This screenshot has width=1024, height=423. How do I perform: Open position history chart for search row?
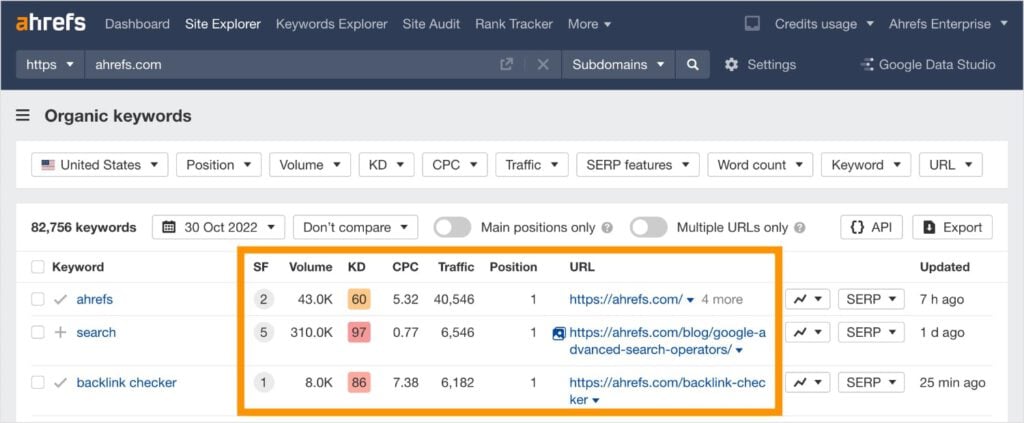(x=807, y=332)
